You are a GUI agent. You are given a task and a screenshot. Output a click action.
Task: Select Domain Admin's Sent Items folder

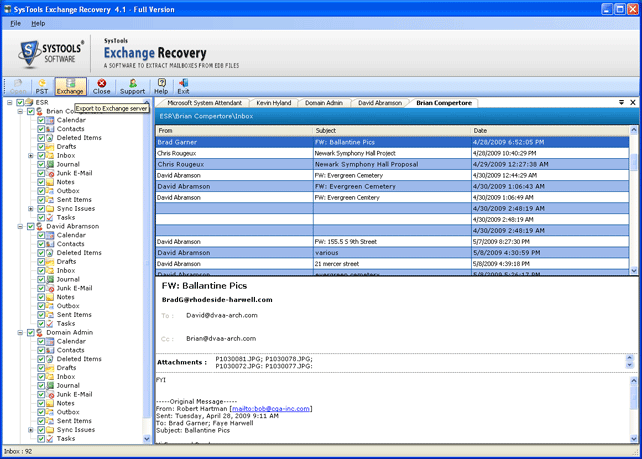pos(74,421)
